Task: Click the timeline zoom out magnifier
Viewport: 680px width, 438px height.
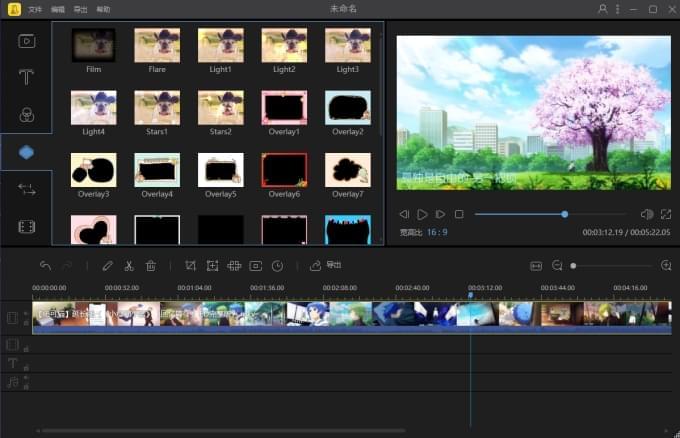Action: click(x=557, y=265)
